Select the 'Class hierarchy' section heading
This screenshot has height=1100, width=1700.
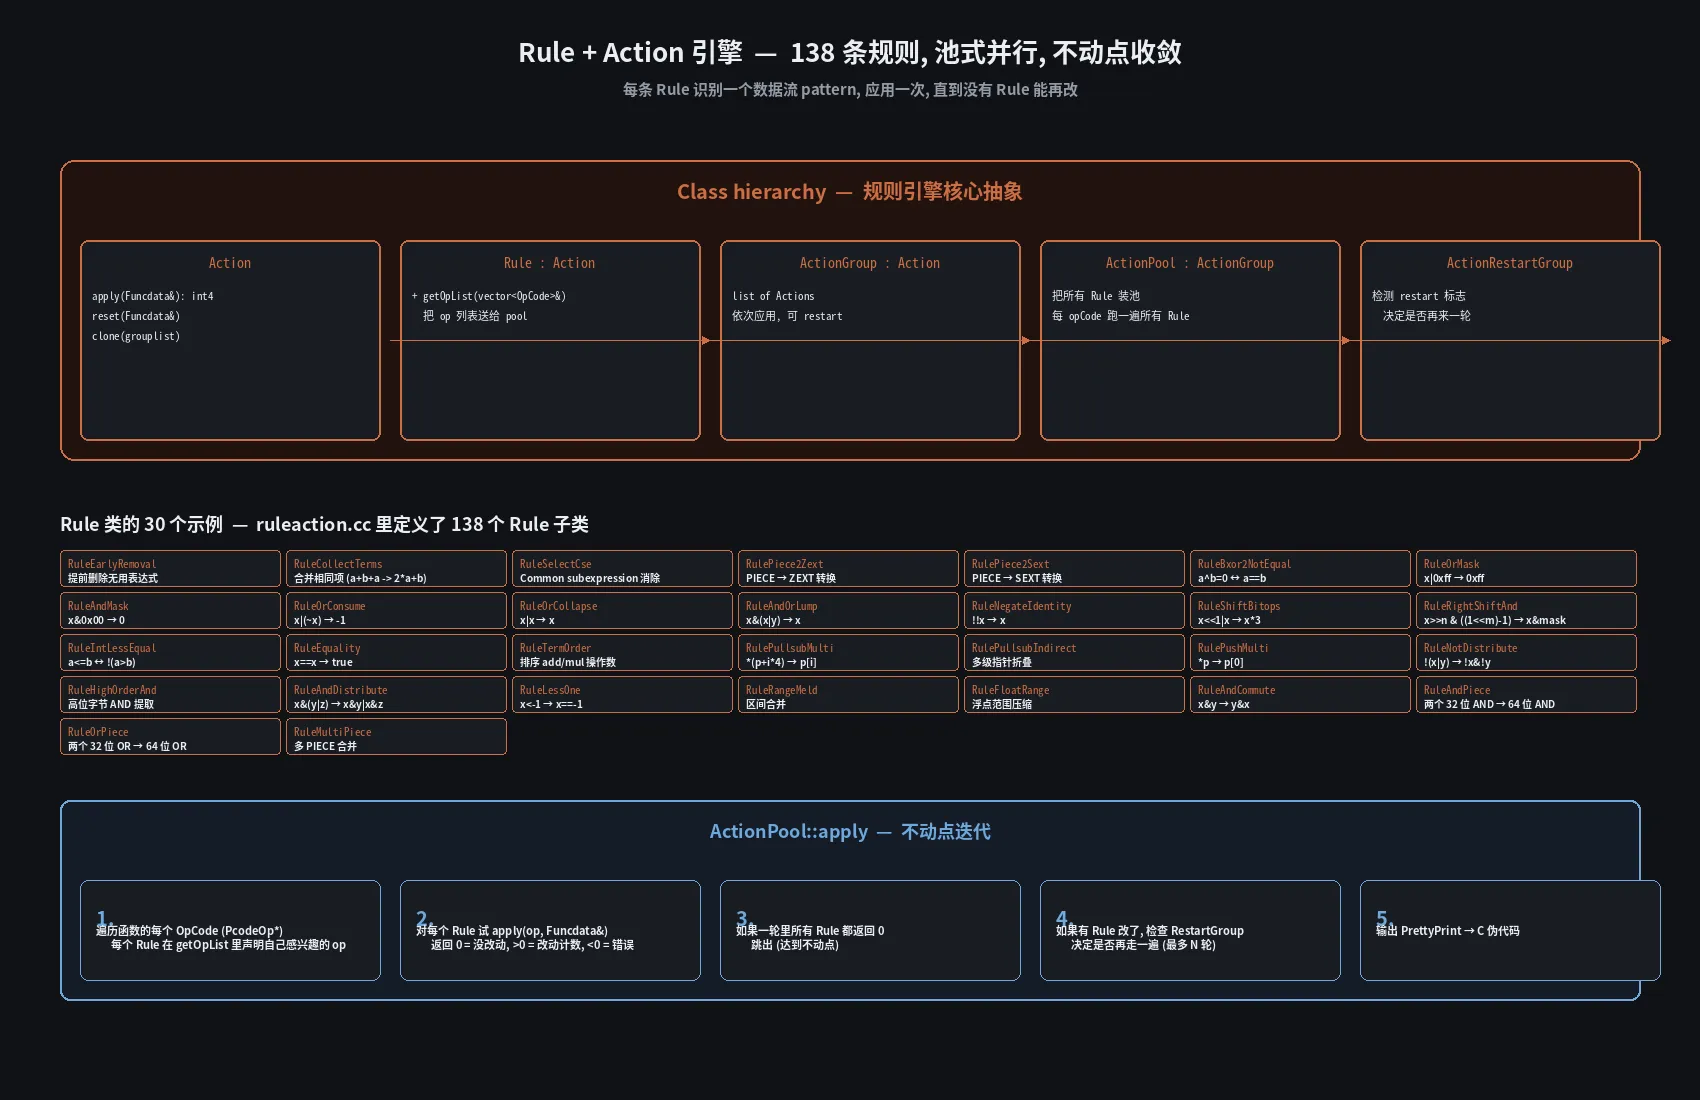point(850,191)
